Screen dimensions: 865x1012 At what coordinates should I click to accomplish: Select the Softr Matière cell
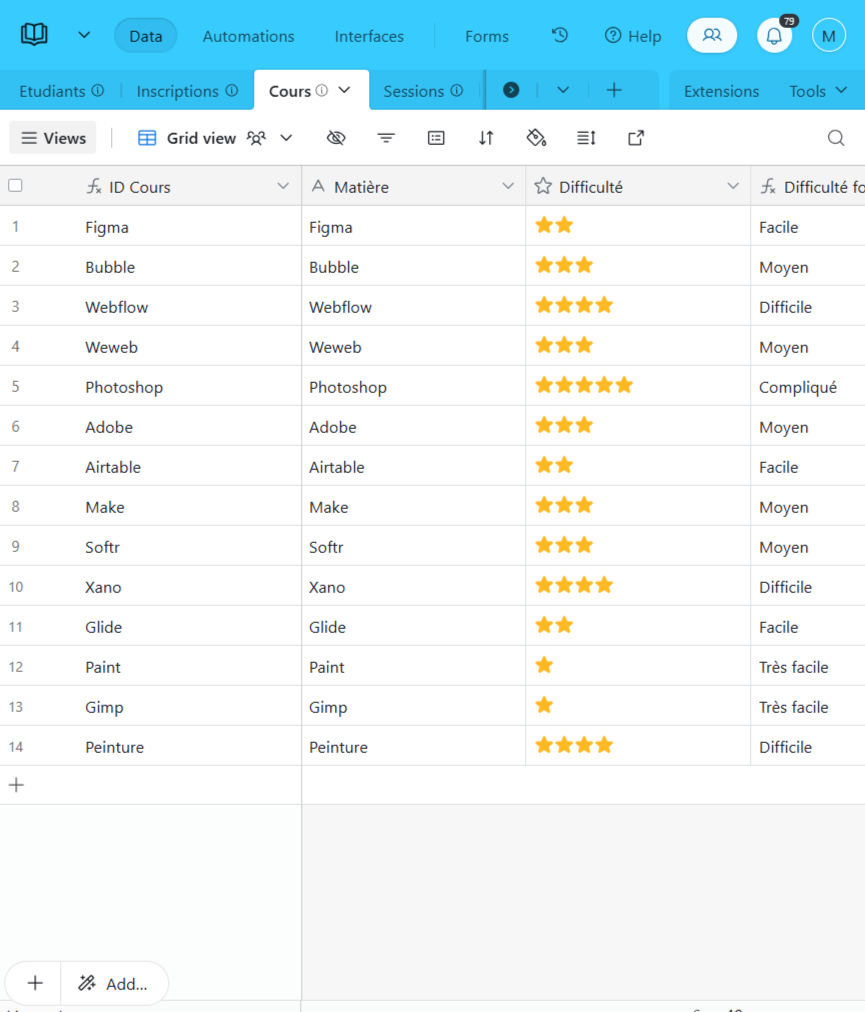pos(413,547)
